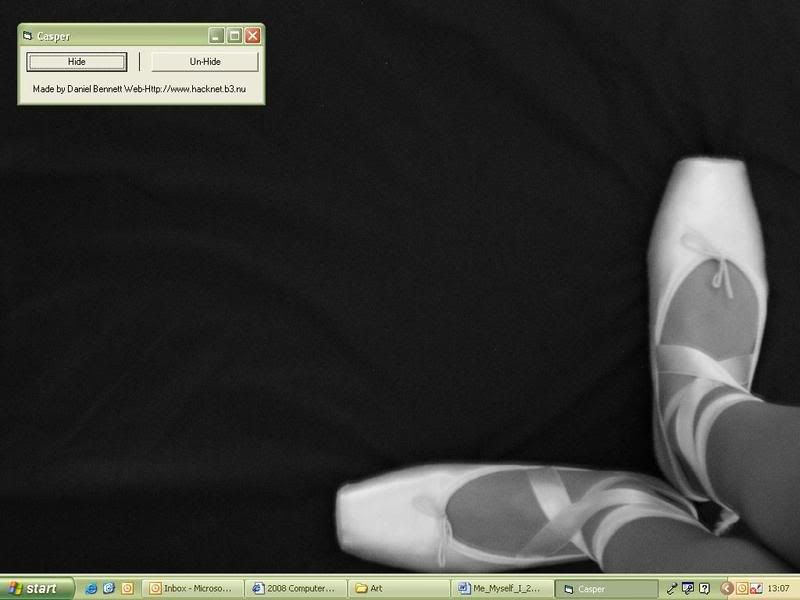
Task: Open Outlook from Quick Launch bar
Action: tap(127, 589)
